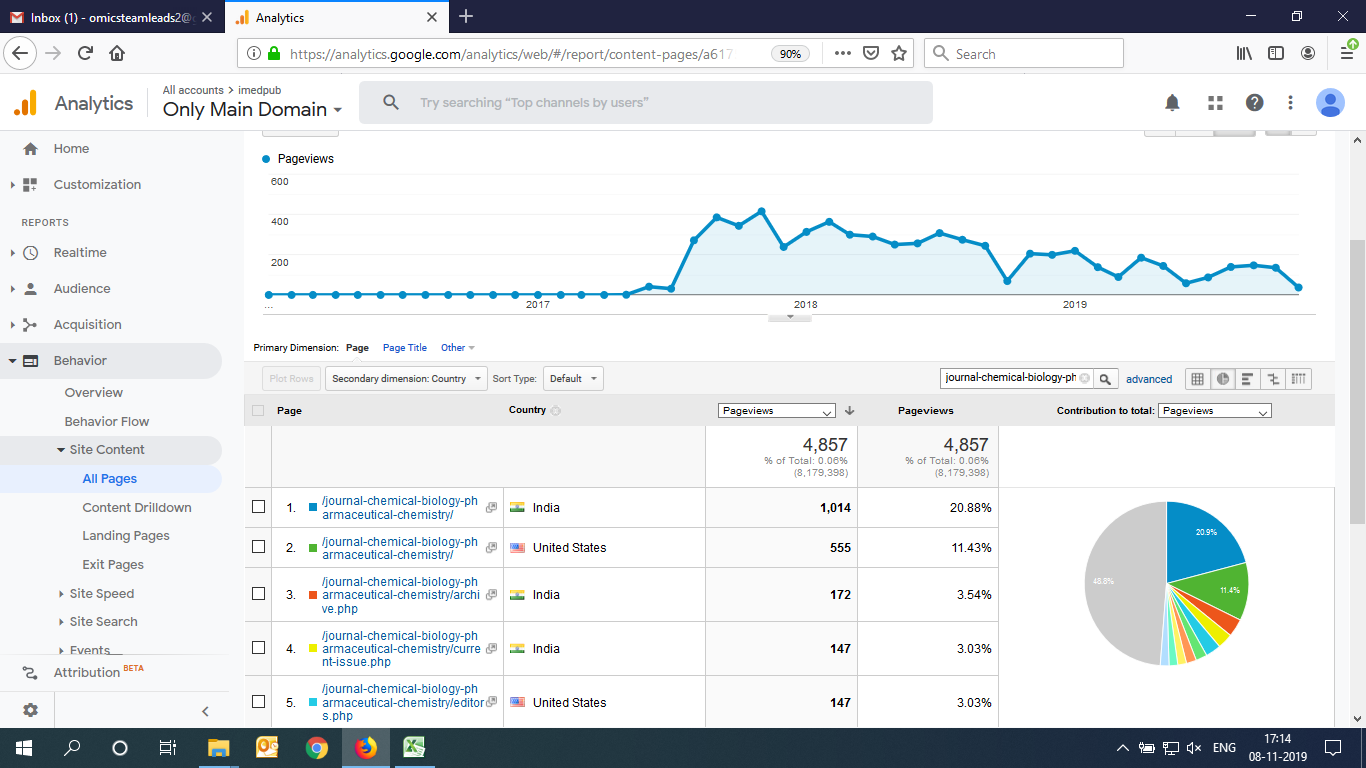The width and height of the screenshot is (1366, 768).
Task: Open Landing Pages report in sidebar
Action: click(126, 536)
